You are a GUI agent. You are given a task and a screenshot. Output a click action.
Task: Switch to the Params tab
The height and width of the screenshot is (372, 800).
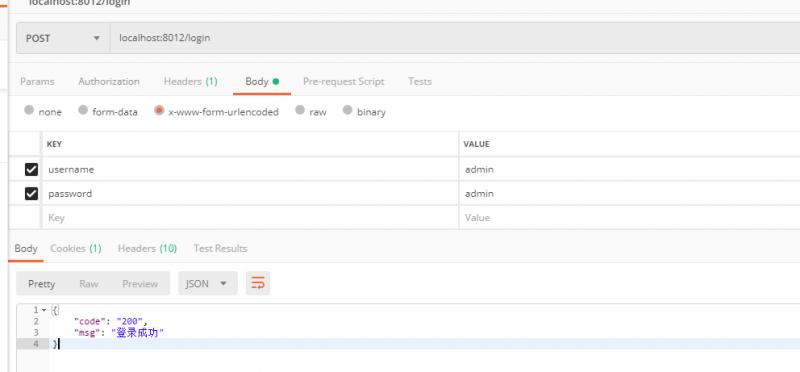37,82
